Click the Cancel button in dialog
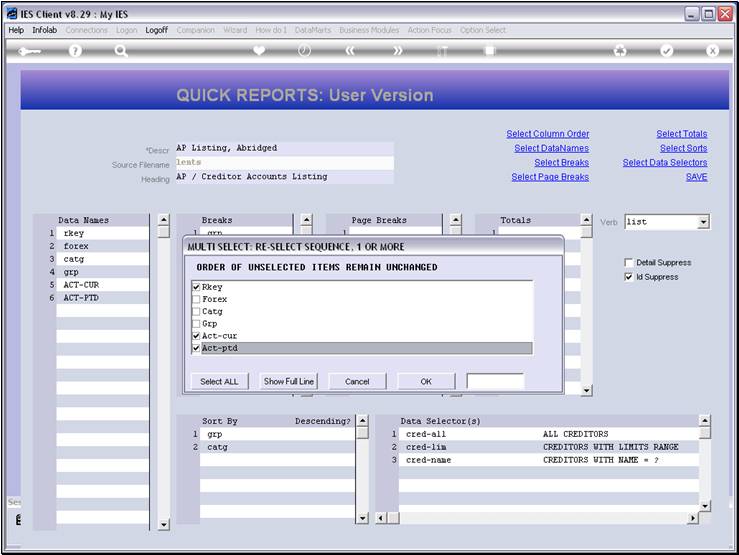This screenshot has width=739, height=555. pyautogui.click(x=357, y=382)
